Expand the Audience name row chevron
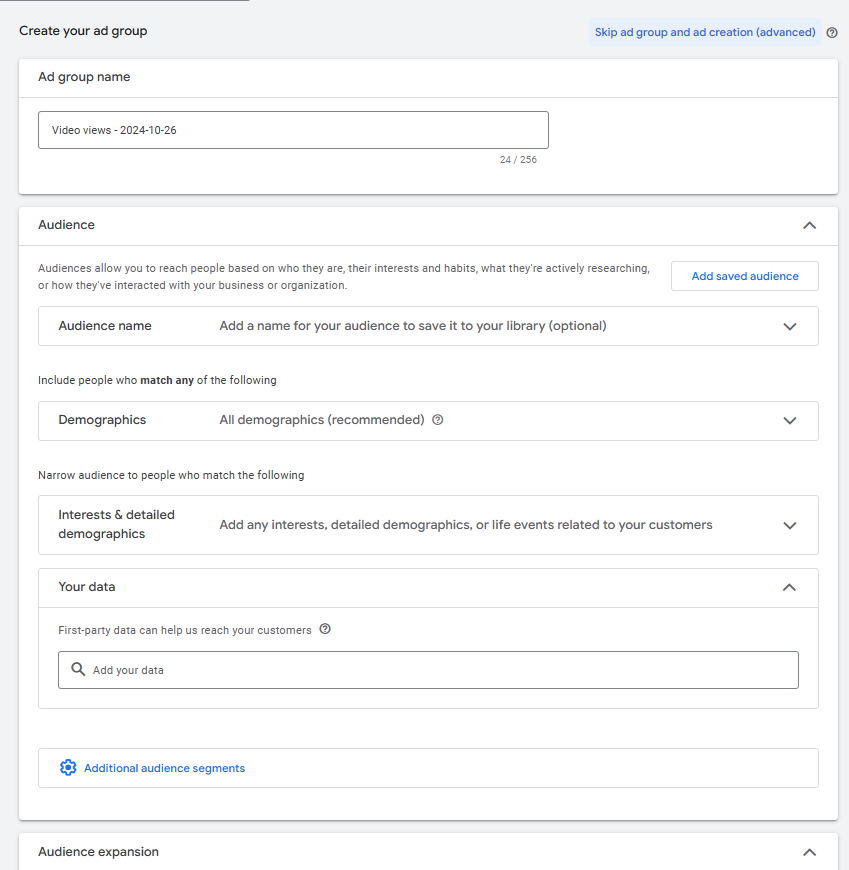The height and width of the screenshot is (870, 849). coord(790,326)
